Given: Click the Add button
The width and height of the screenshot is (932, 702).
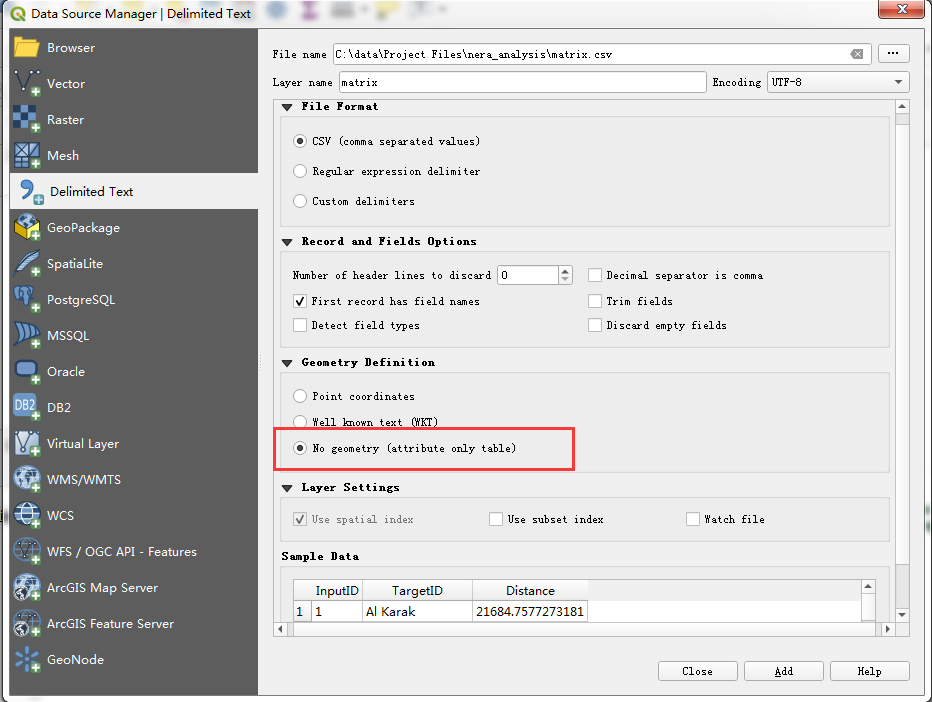Looking at the screenshot, I should point(783,671).
